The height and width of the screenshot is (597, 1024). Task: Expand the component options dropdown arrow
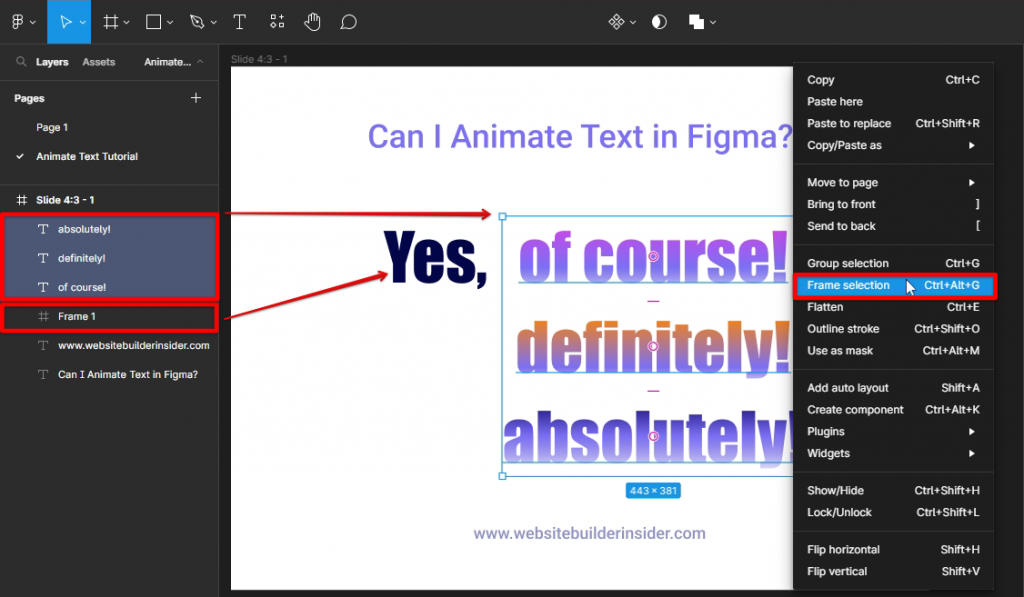633,23
